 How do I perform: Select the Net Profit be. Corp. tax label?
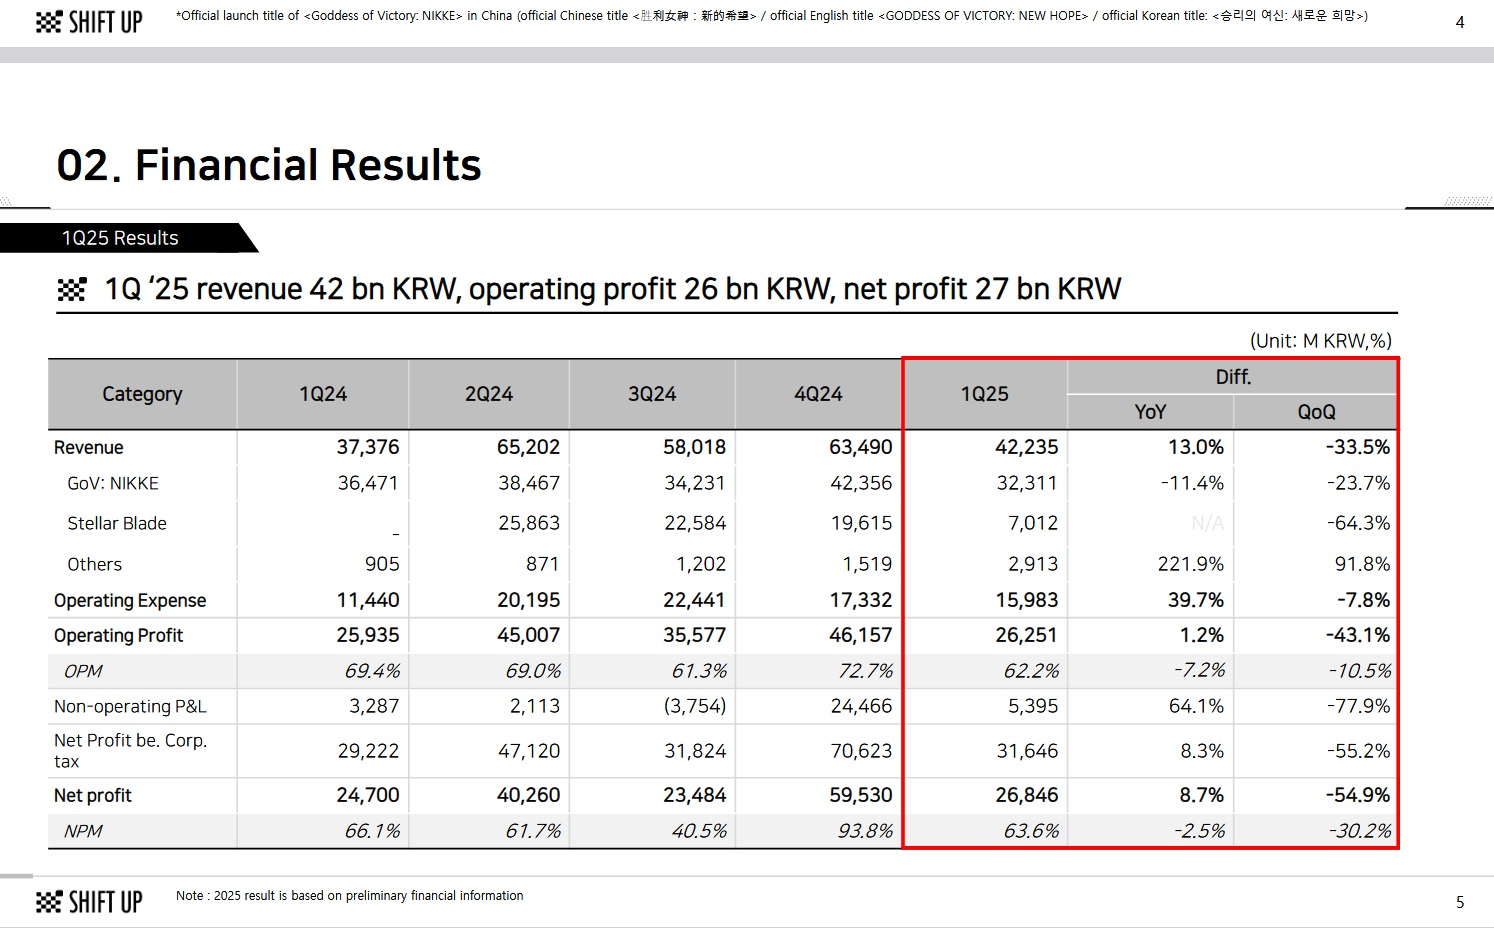tap(130, 751)
